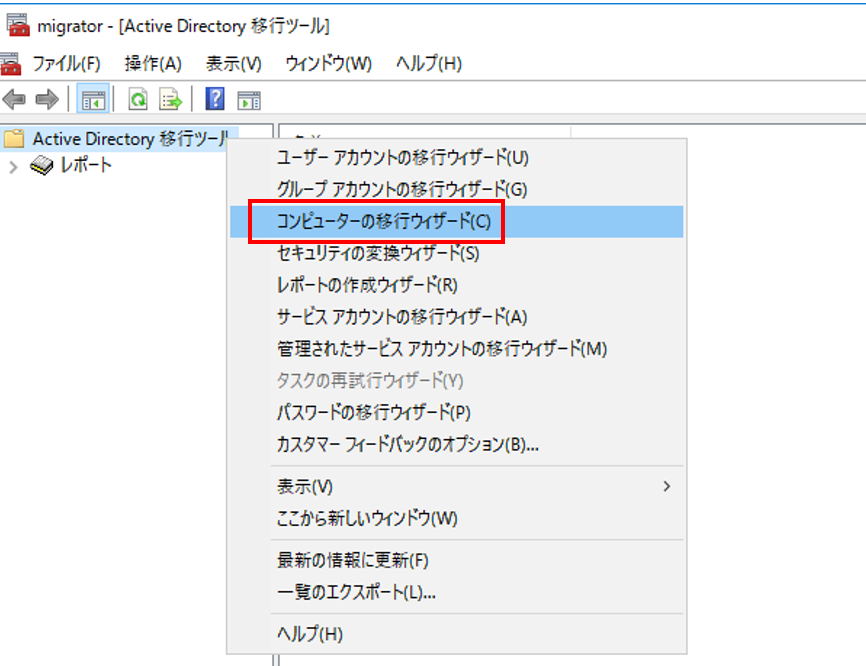Choose 一覧のエクスポート(L)...
This screenshot has width=866, height=666.
(457, 593)
